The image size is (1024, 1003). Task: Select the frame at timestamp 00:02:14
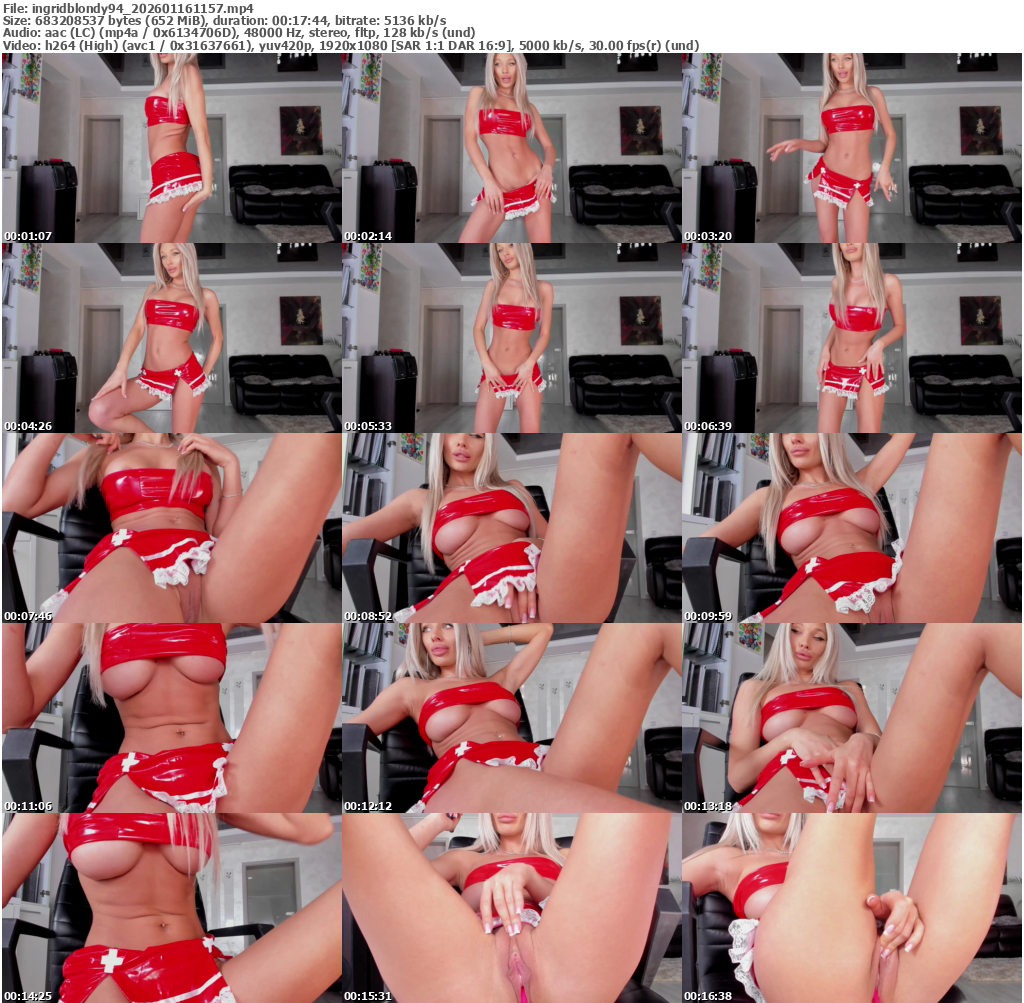511,148
